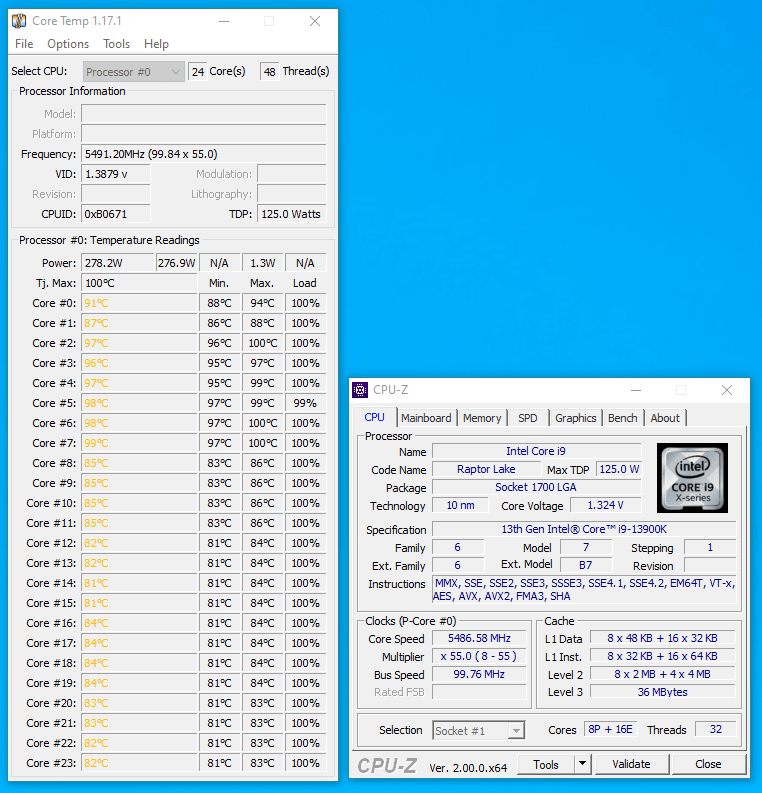
Task: Open the Options menu in Core Temp
Action: (68, 44)
